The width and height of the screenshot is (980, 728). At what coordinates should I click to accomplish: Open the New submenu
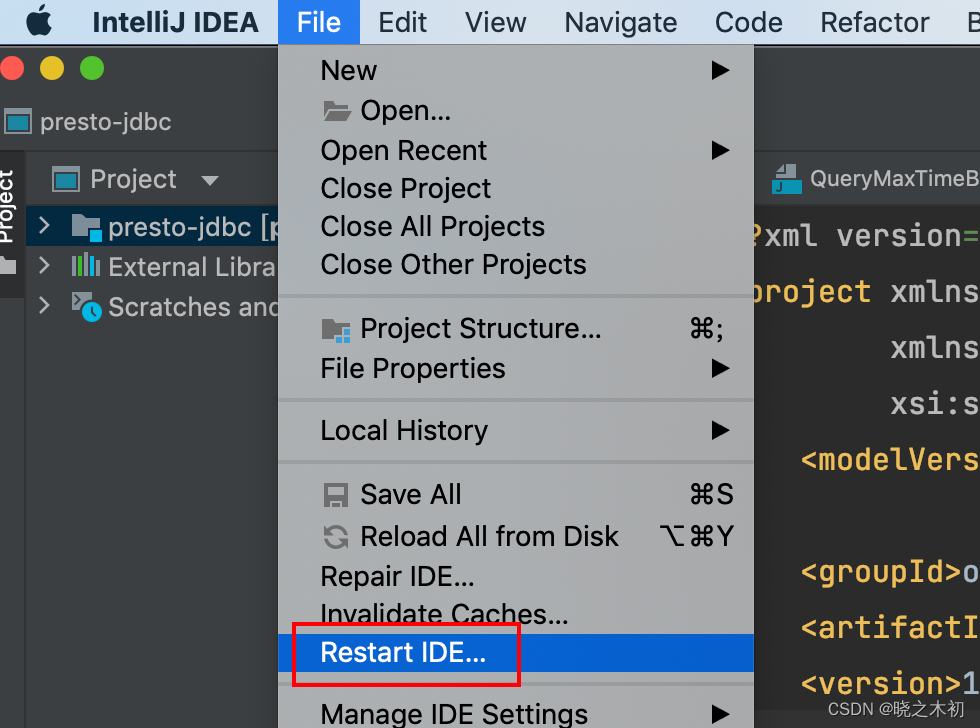coord(349,71)
